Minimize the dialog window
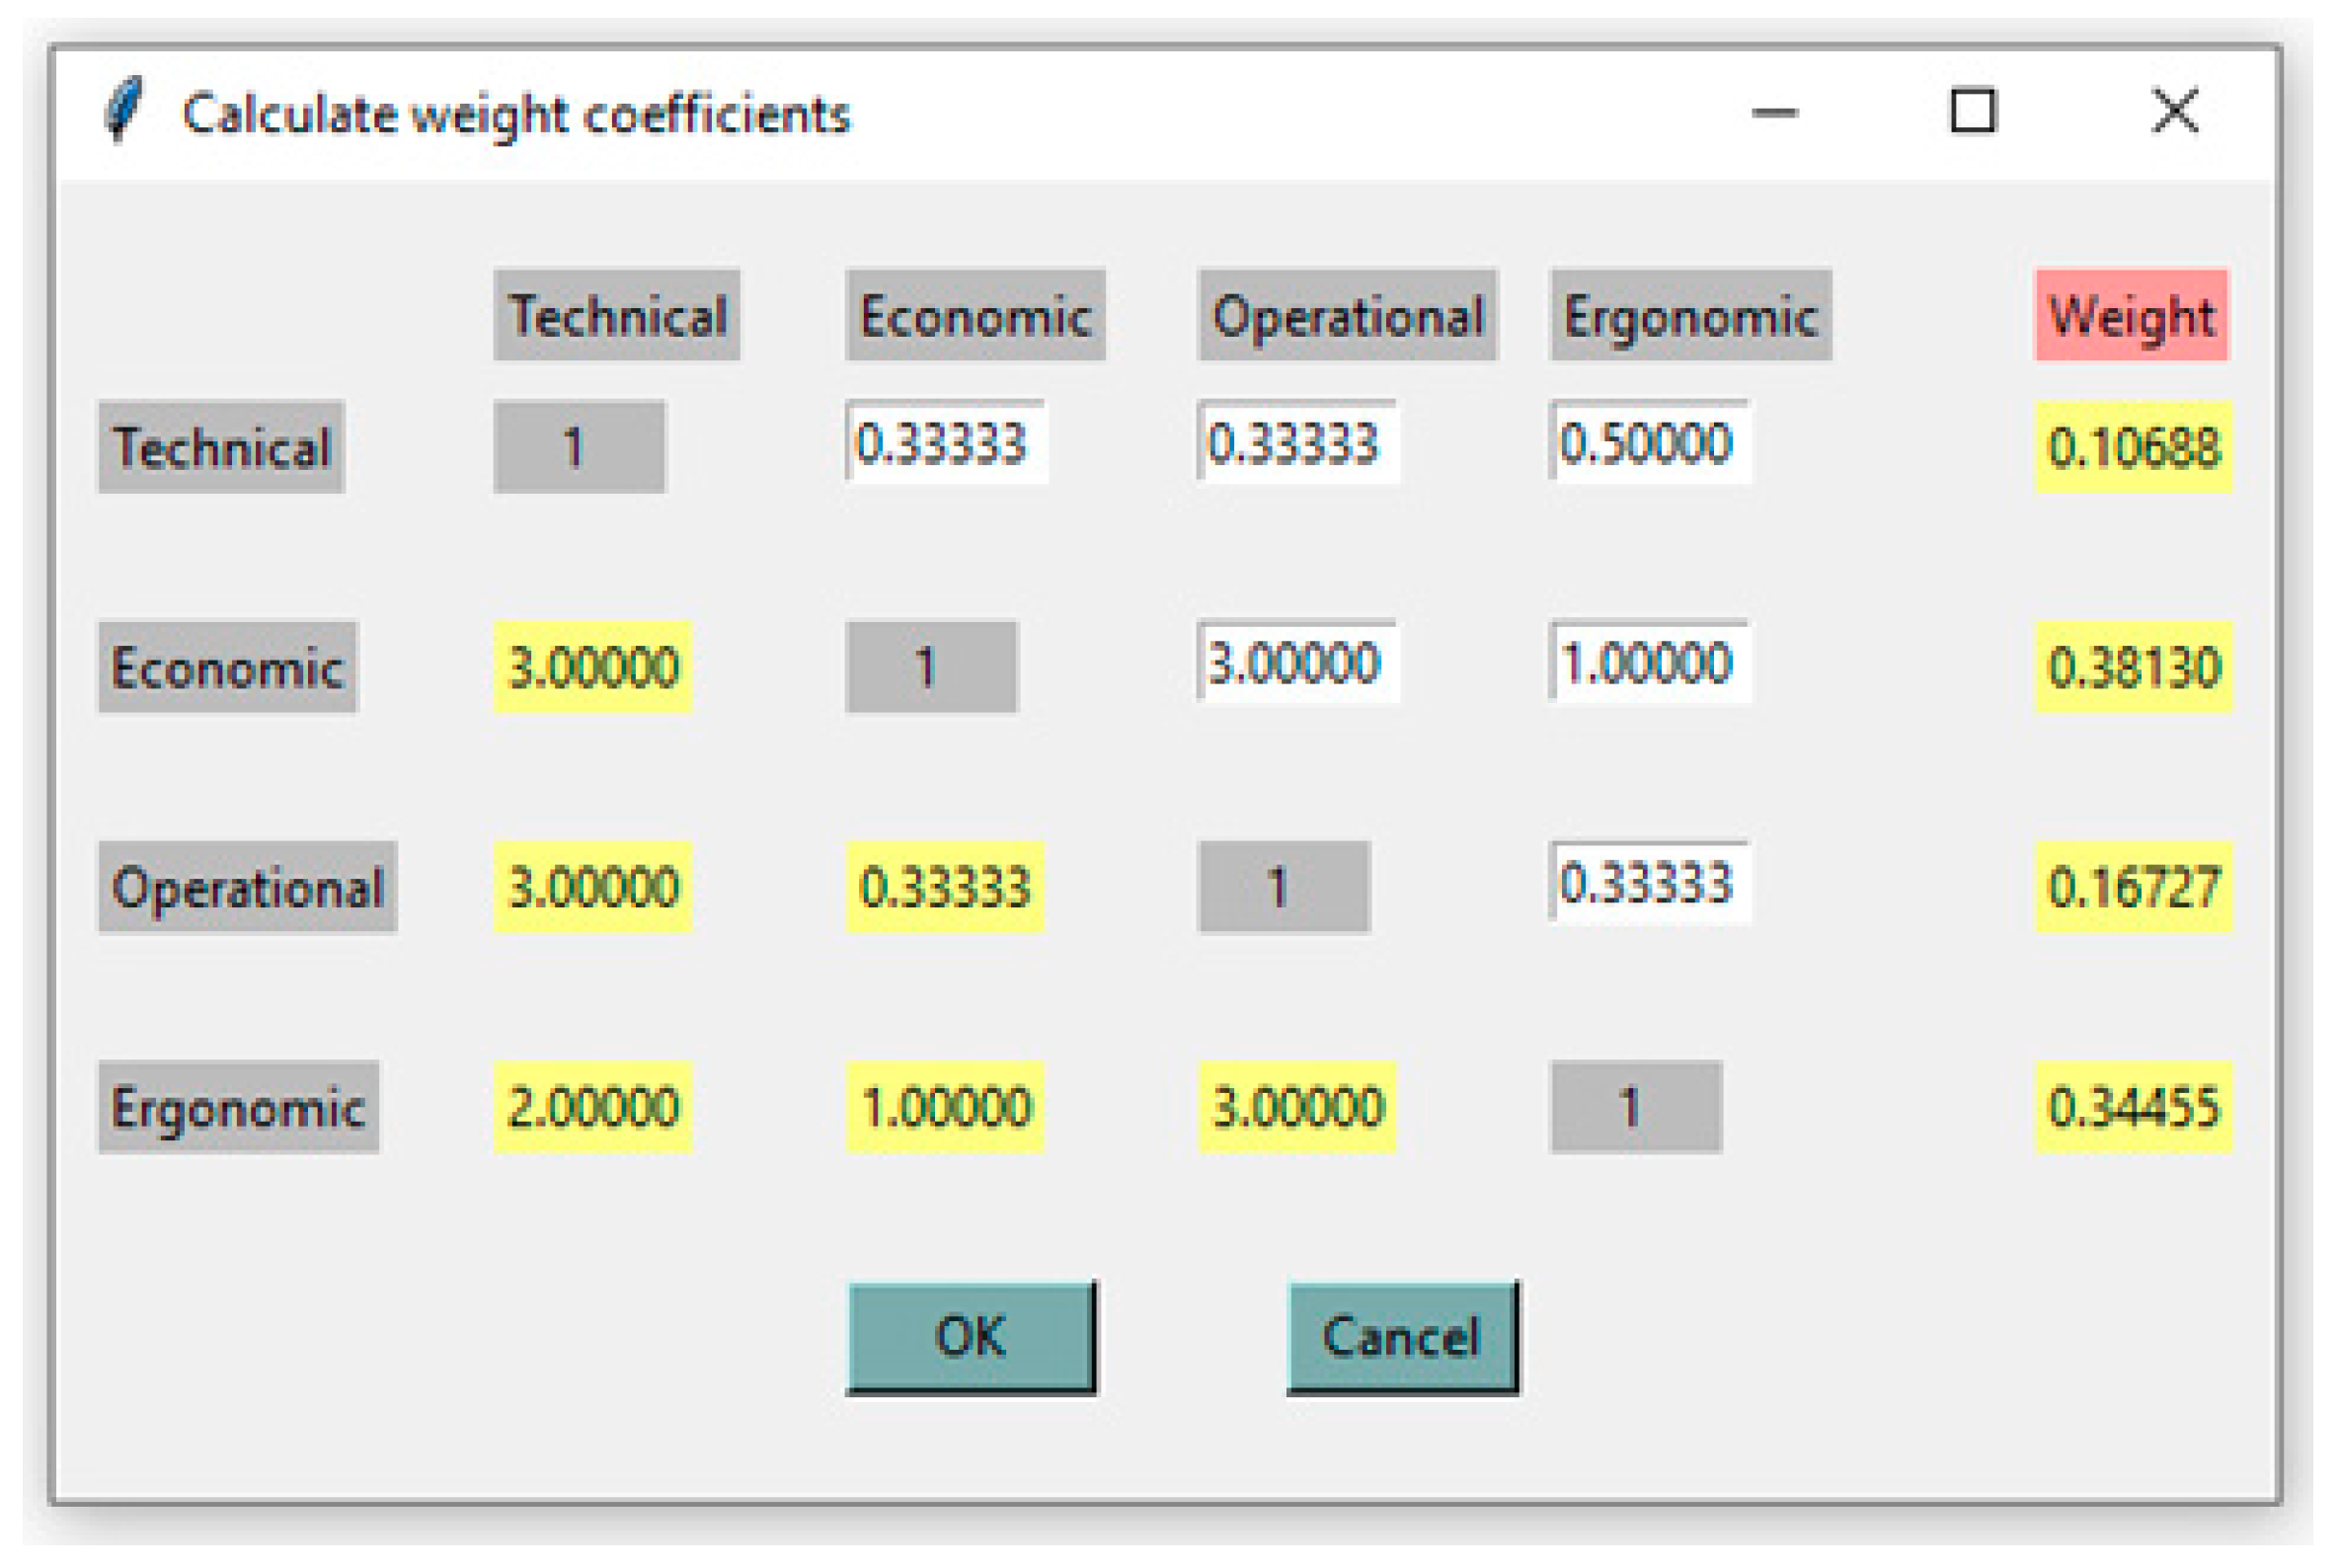 pos(1775,111)
